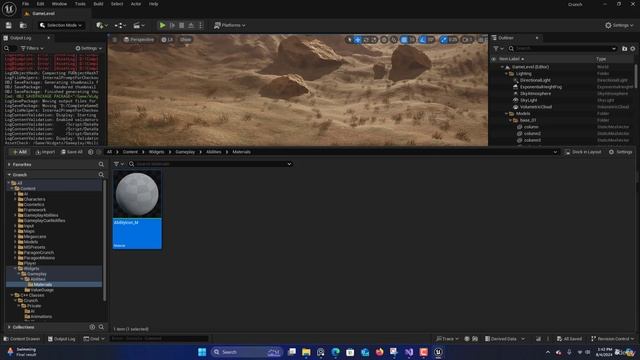This screenshot has height=360, width=640.
Task: Open the quick add actor menu in the toolbar
Action: pyautogui.click(x=102, y=25)
